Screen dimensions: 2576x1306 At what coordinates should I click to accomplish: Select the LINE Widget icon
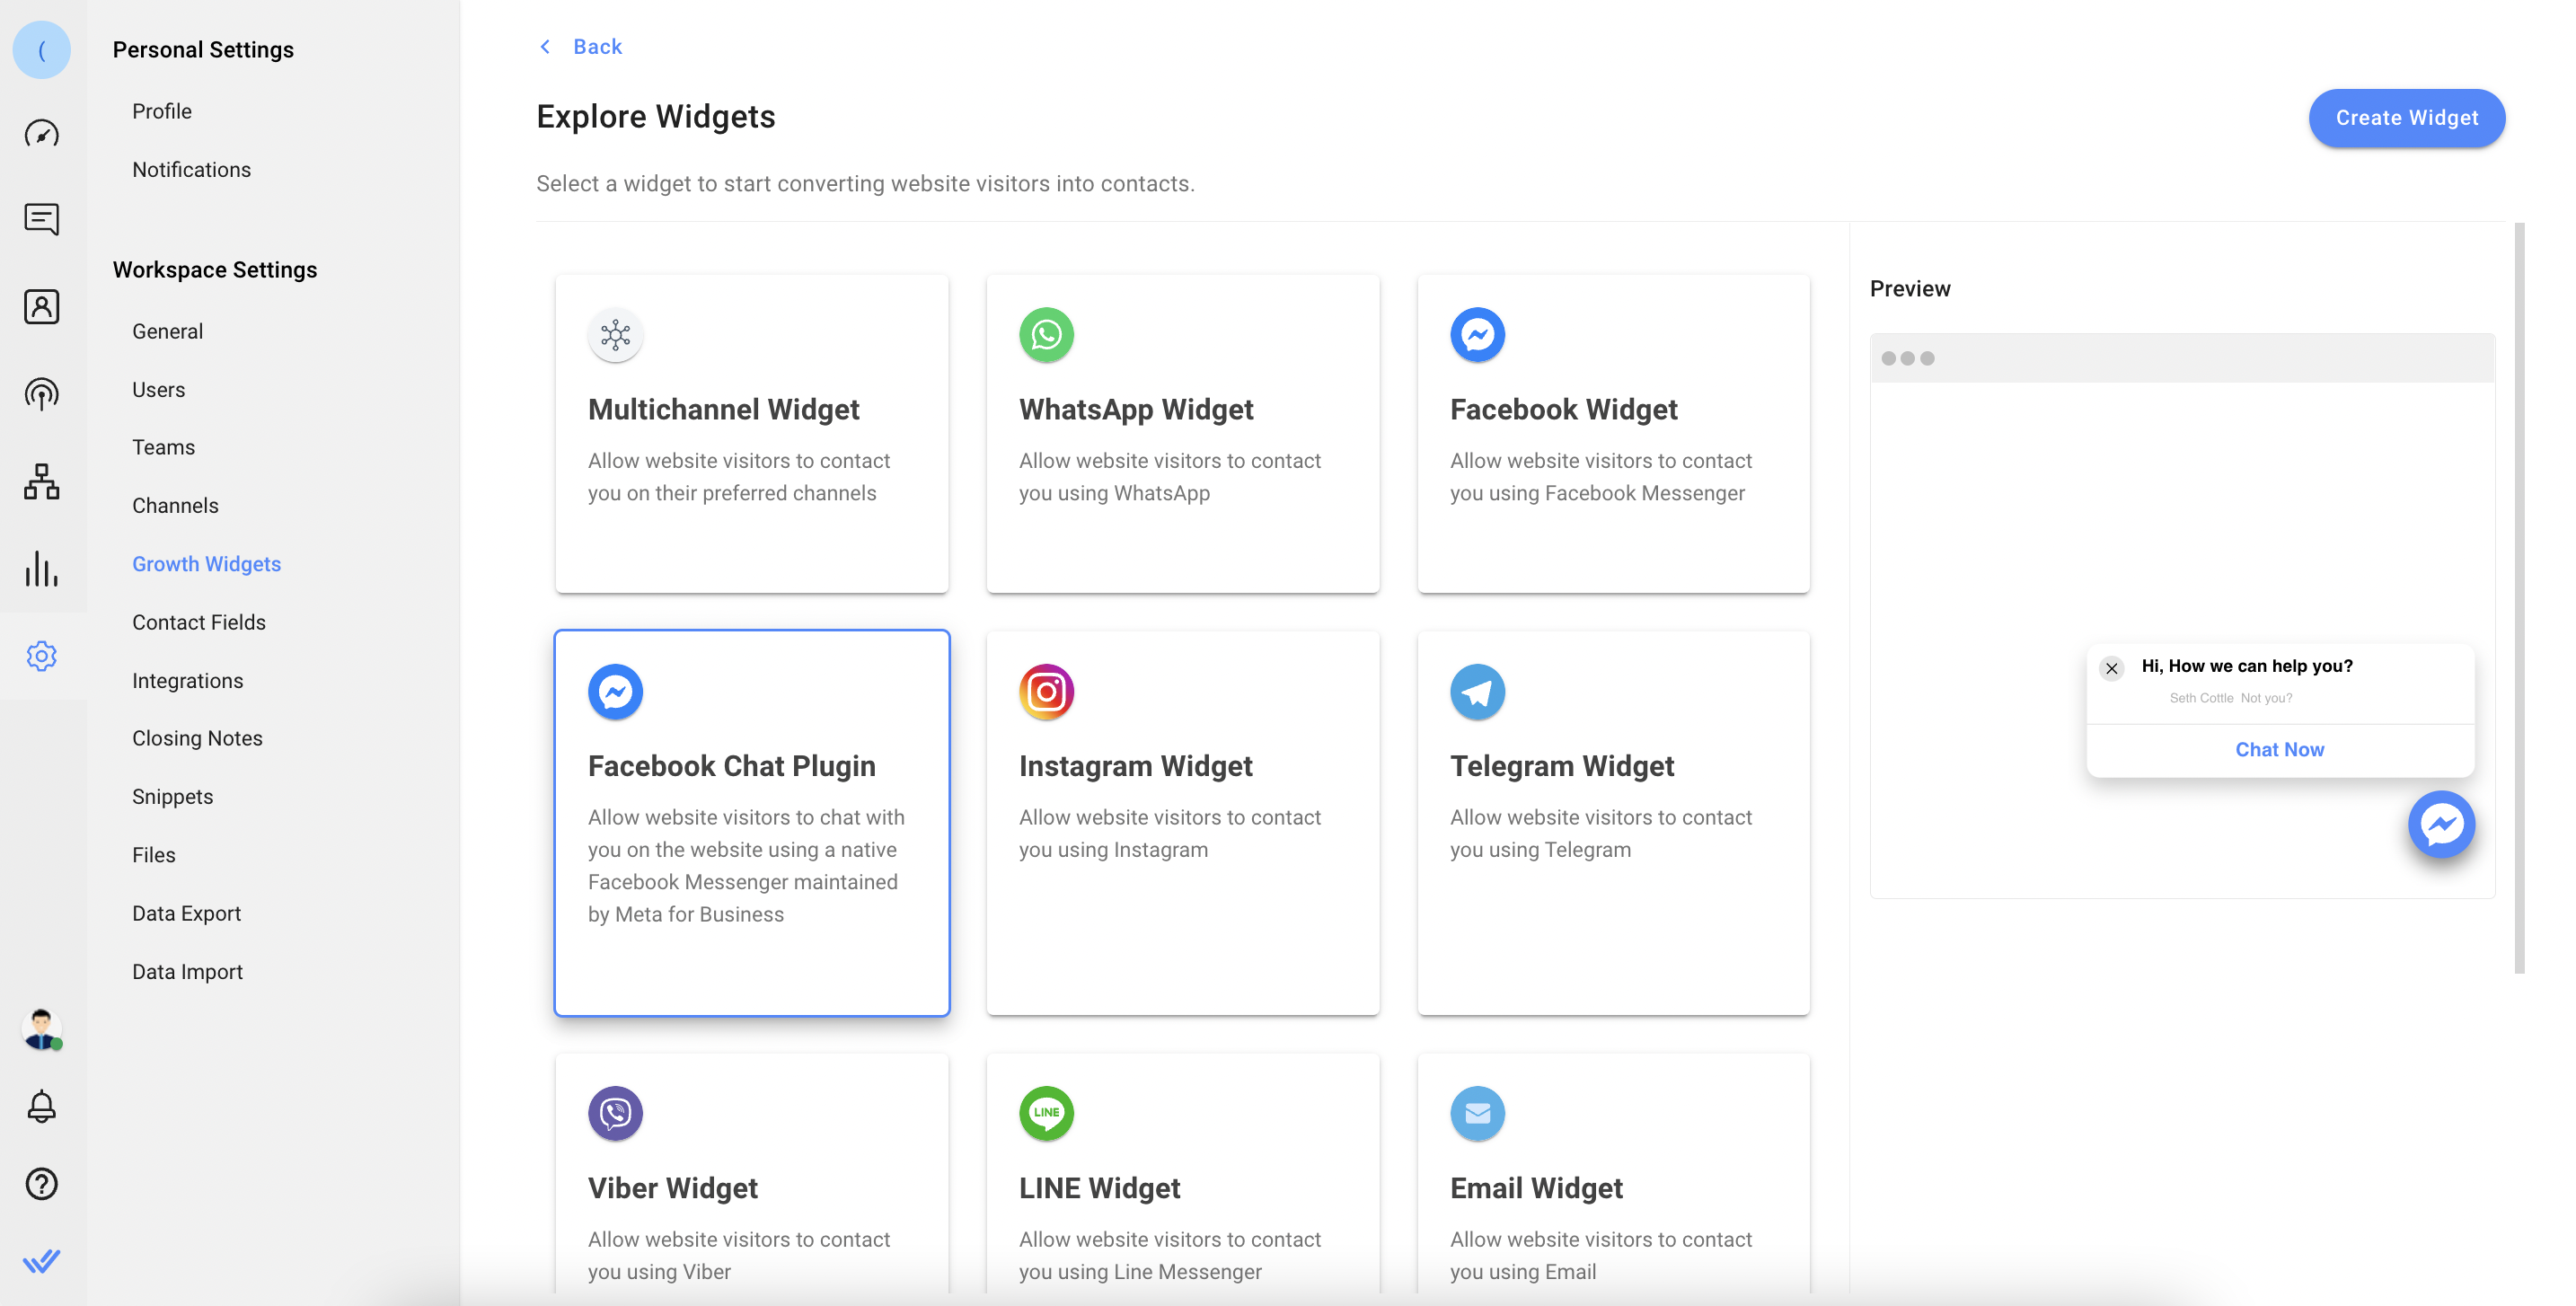(1045, 1113)
